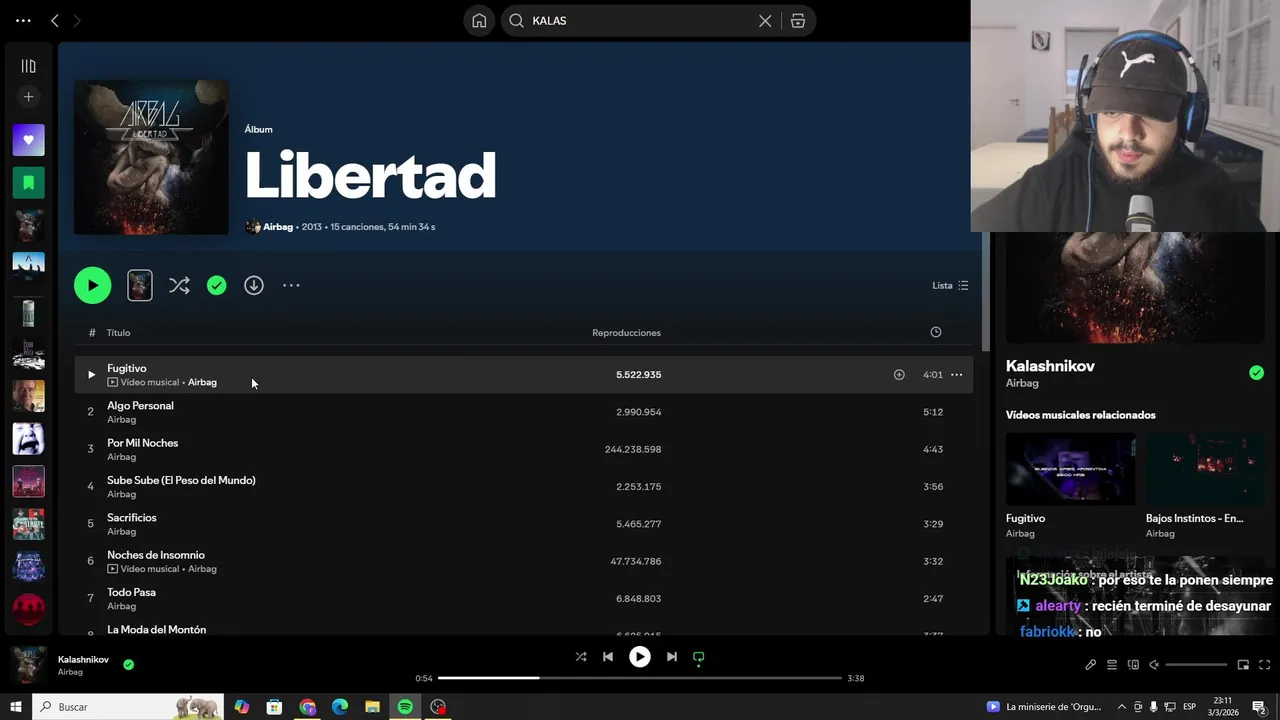Open Bajos Instintos related video thumbnail
Image resolution: width=1280 pixels, height=720 pixels.
point(1206,468)
